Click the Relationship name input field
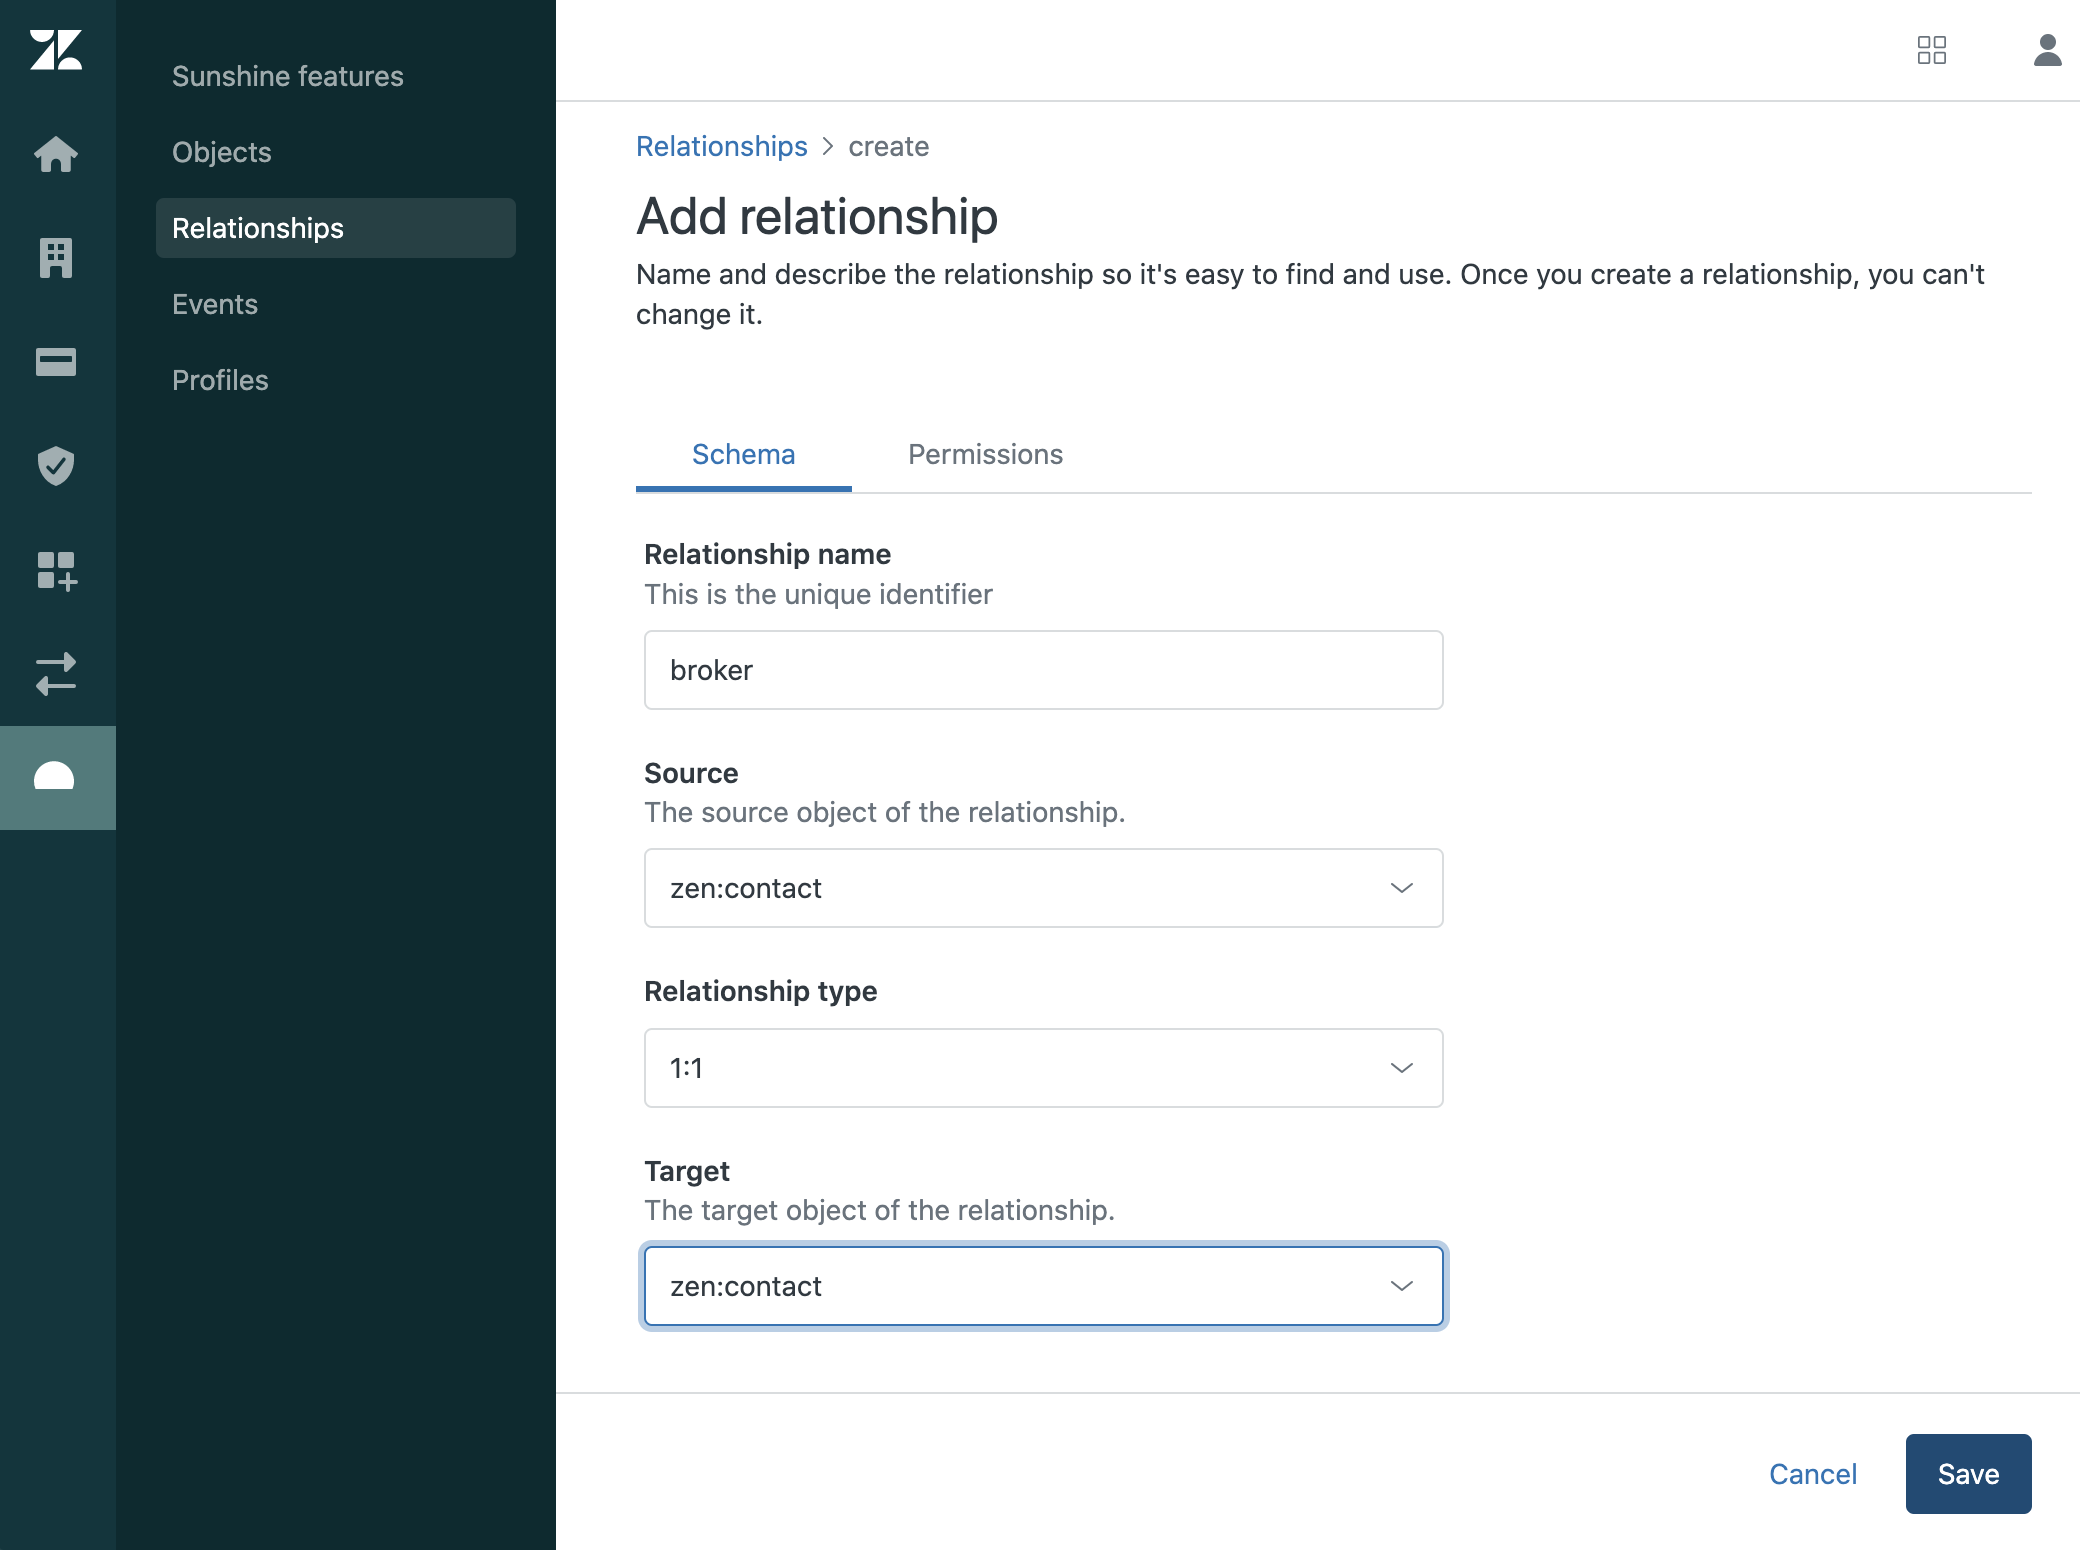The image size is (2080, 1550). click(1043, 669)
